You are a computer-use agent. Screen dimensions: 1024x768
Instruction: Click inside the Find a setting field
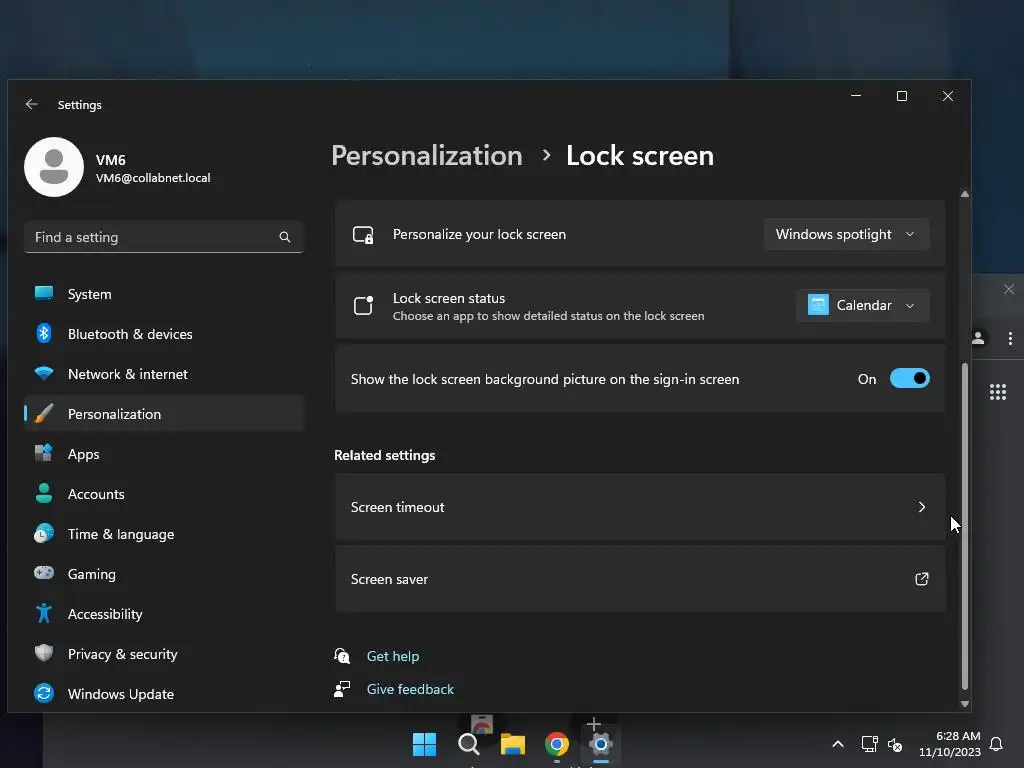tap(164, 237)
